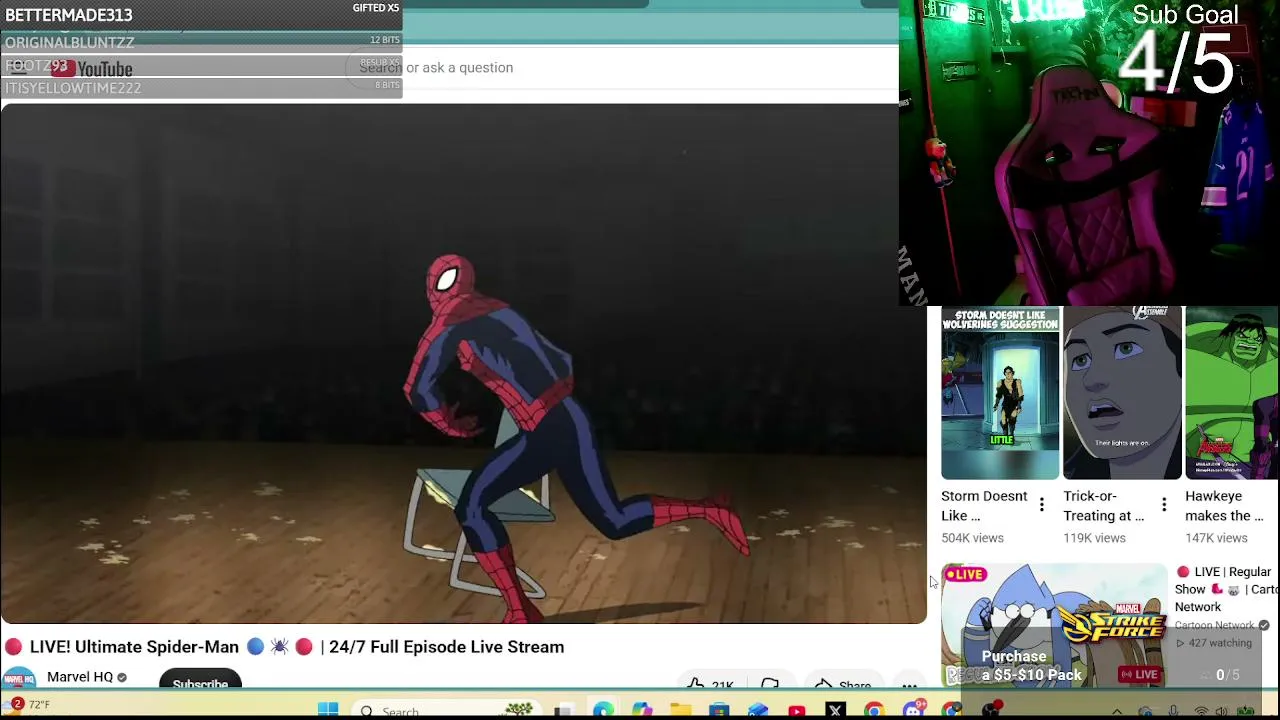Open File Explorer from the taskbar
This screenshot has height=720, width=1280.
pyautogui.click(x=681, y=710)
